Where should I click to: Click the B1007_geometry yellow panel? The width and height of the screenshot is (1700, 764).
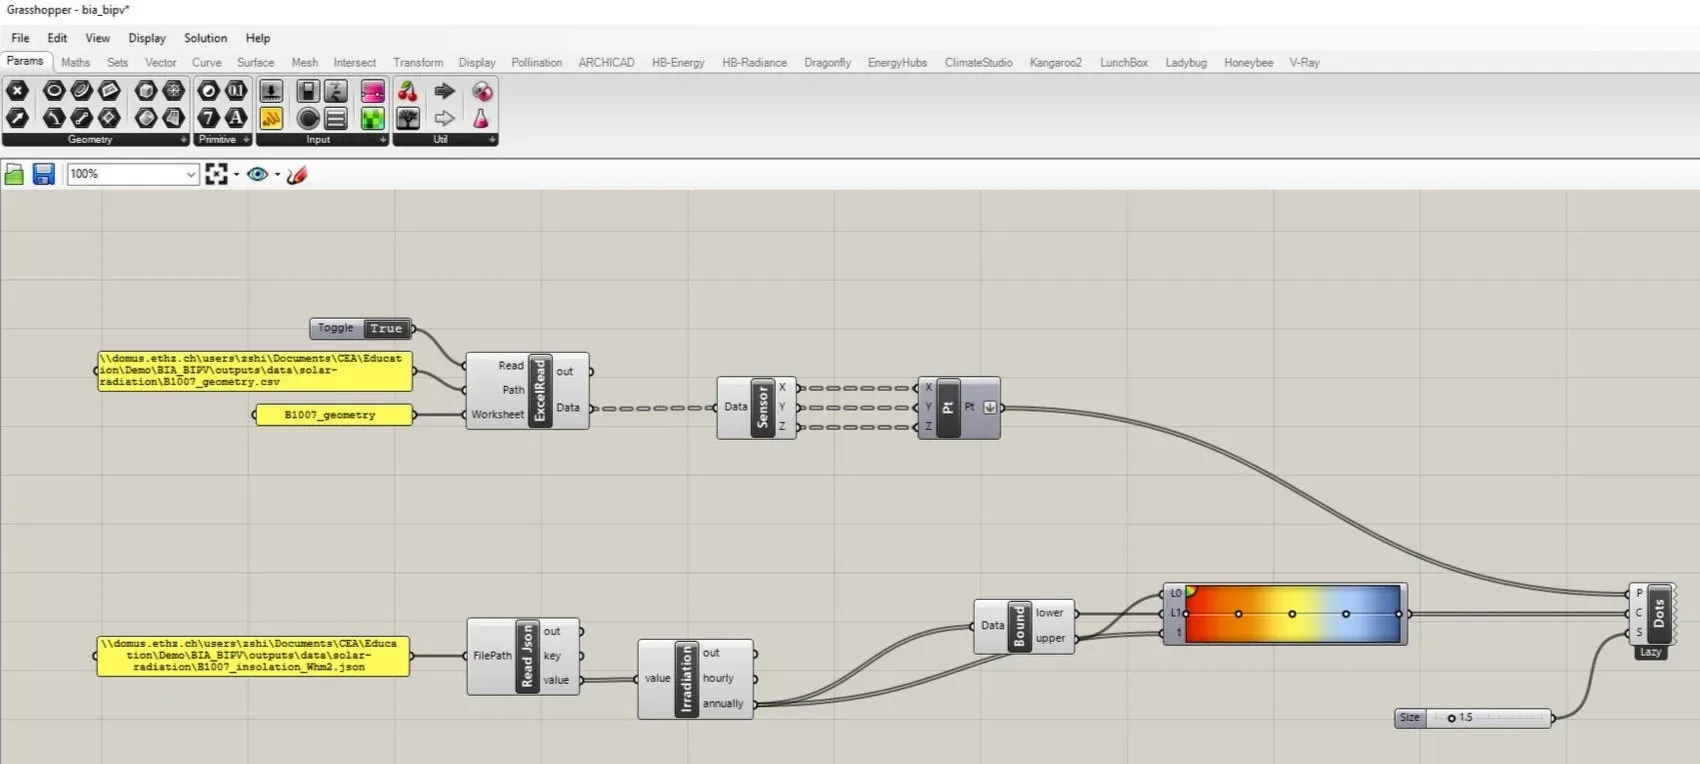tap(334, 415)
